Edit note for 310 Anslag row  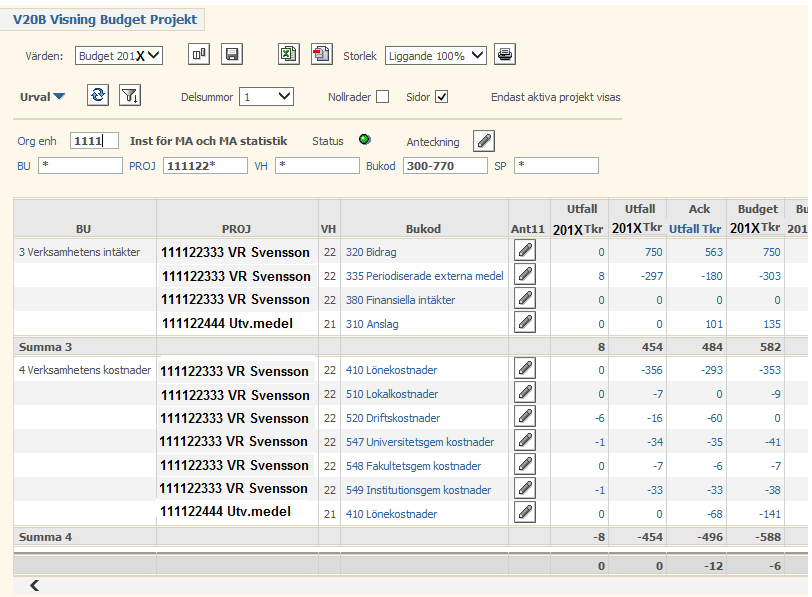(x=525, y=323)
